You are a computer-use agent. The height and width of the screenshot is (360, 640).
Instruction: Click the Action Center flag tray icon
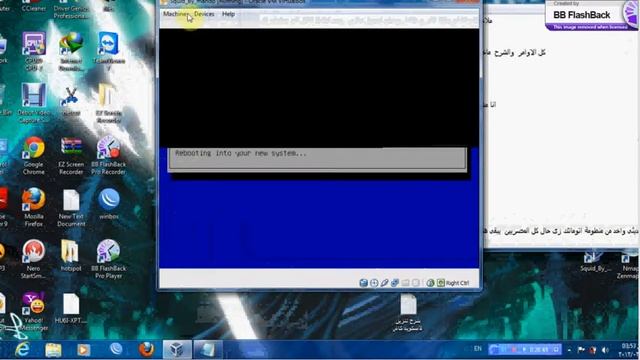(x=581, y=350)
